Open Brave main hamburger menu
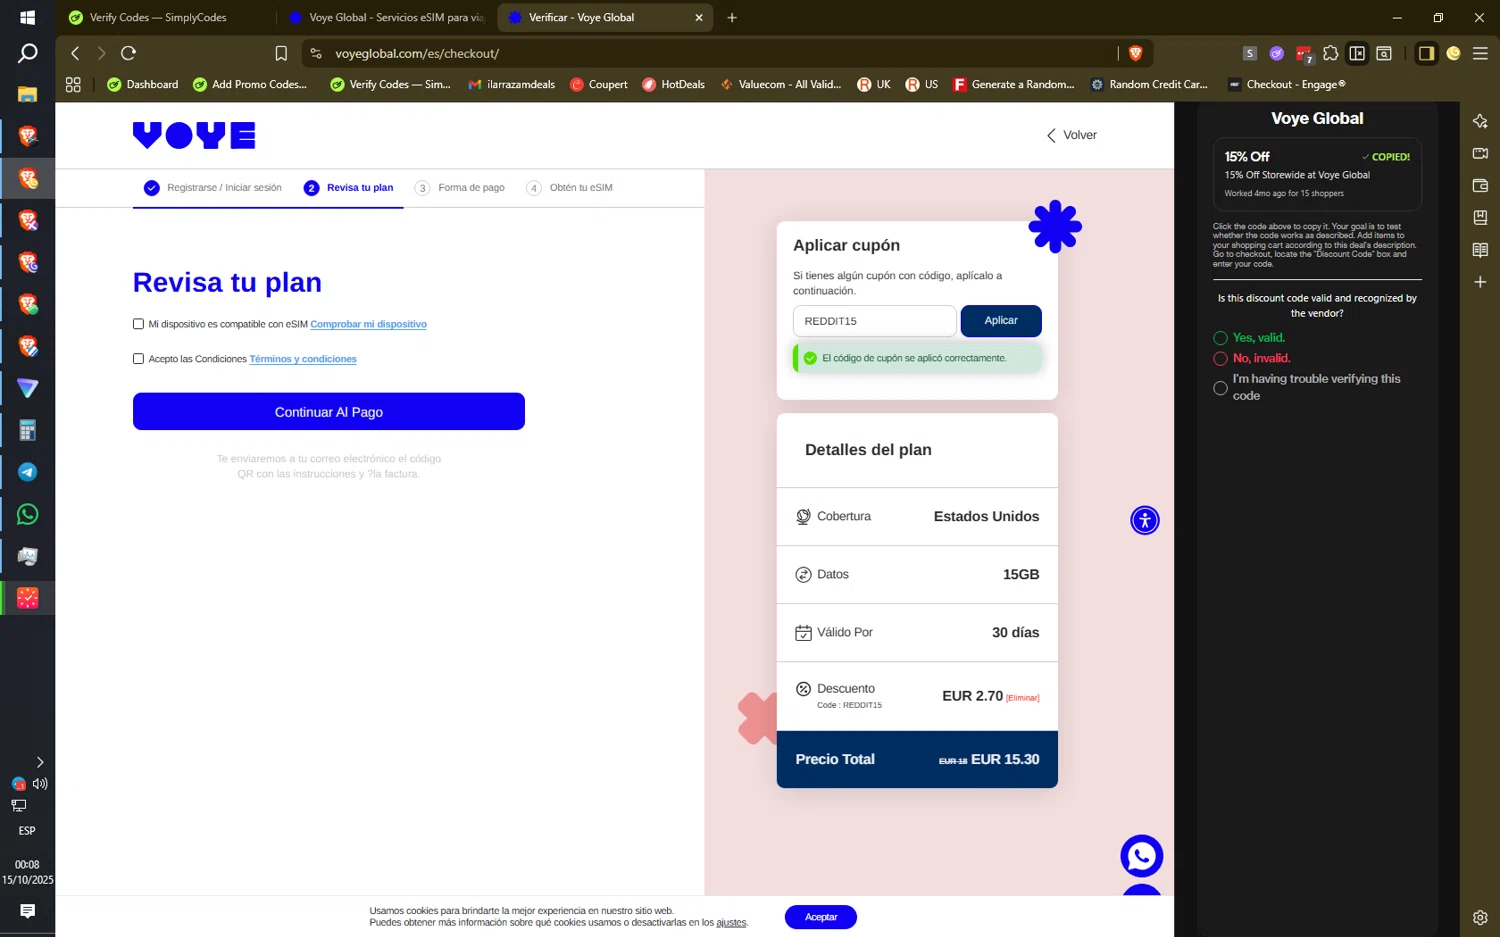This screenshot has width=1500, height=937. point(1480,53)
